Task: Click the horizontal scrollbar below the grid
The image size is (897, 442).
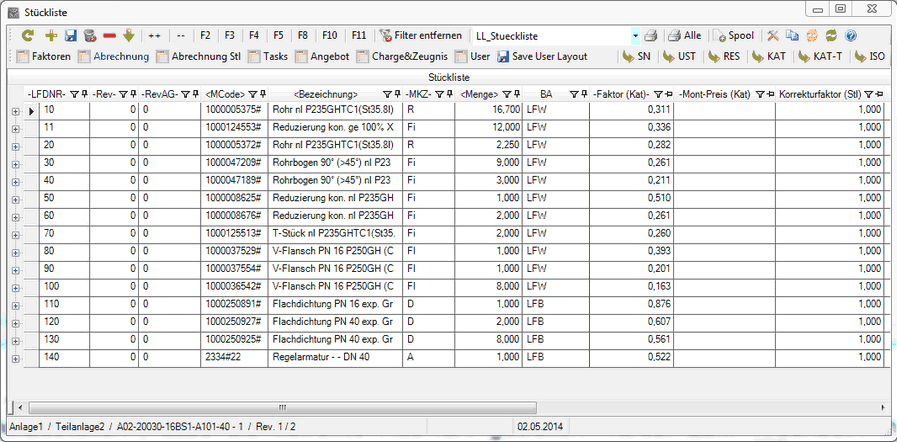Action: click(450, 407)
